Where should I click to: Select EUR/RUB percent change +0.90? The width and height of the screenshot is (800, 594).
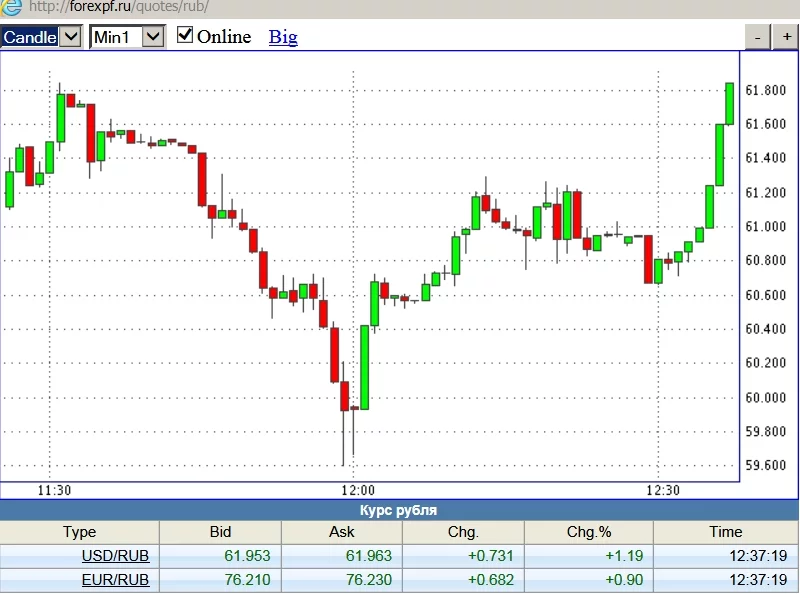coord(624,580)
